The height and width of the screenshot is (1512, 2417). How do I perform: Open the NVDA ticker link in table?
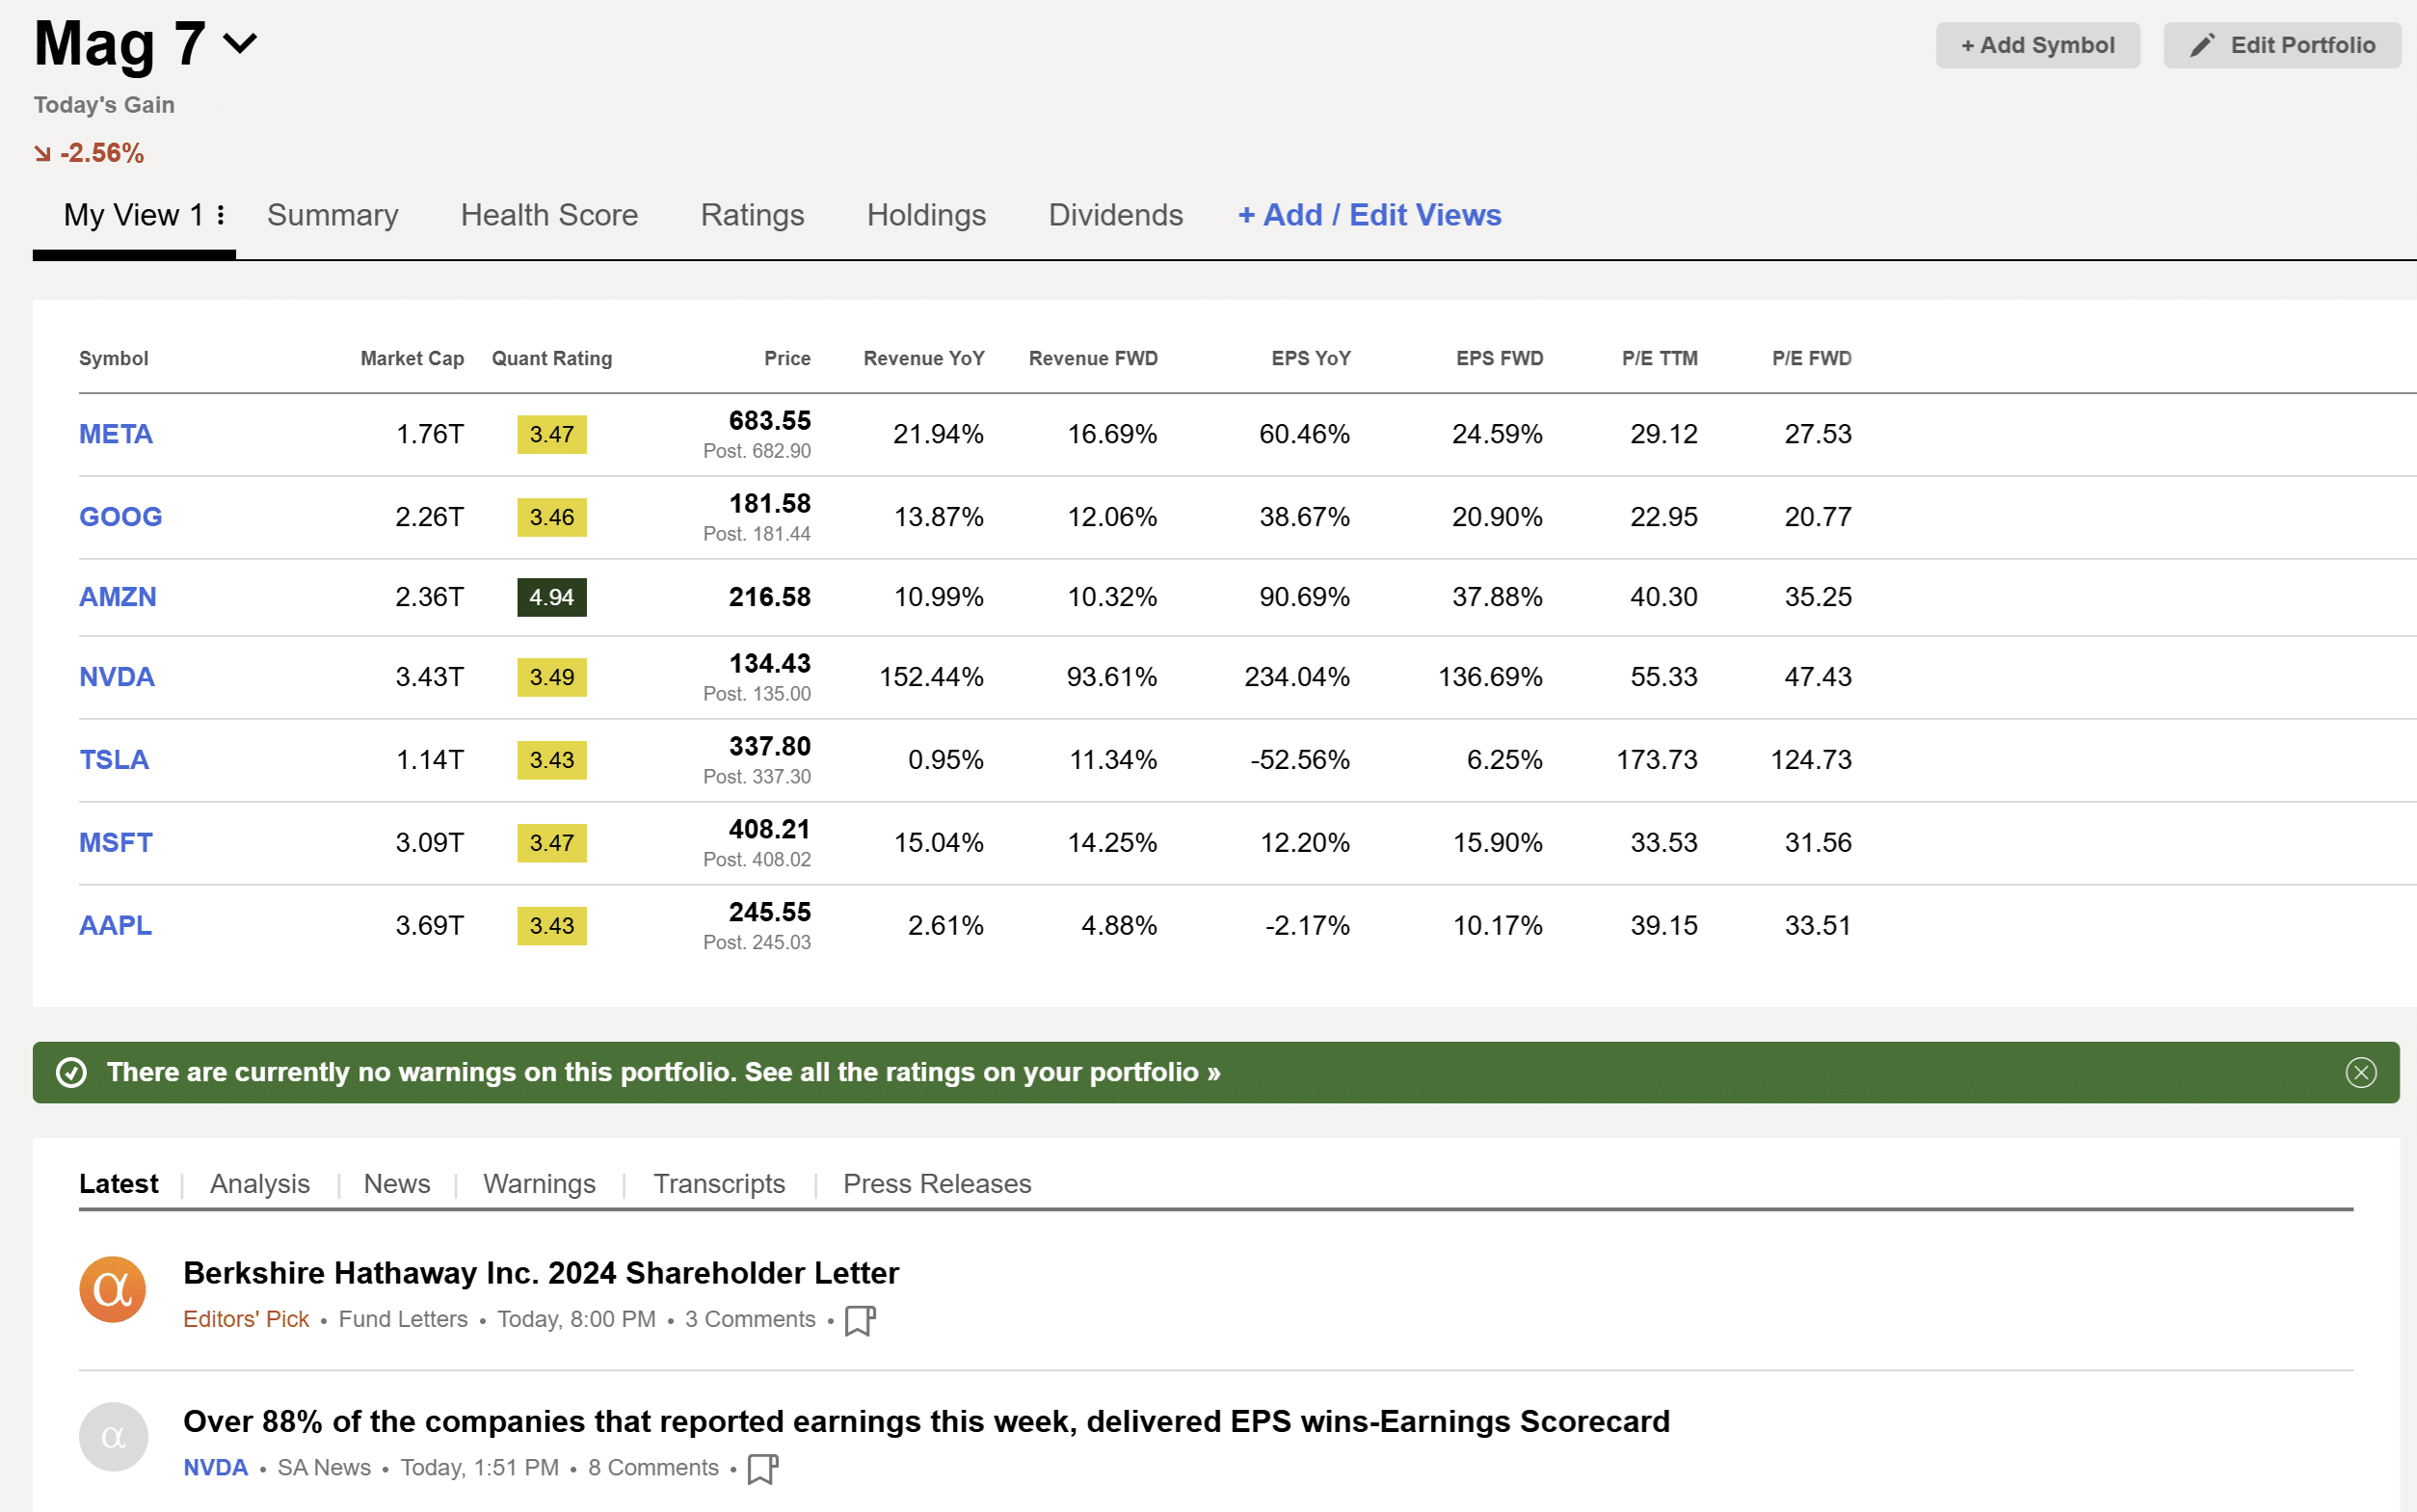[117, 677]
